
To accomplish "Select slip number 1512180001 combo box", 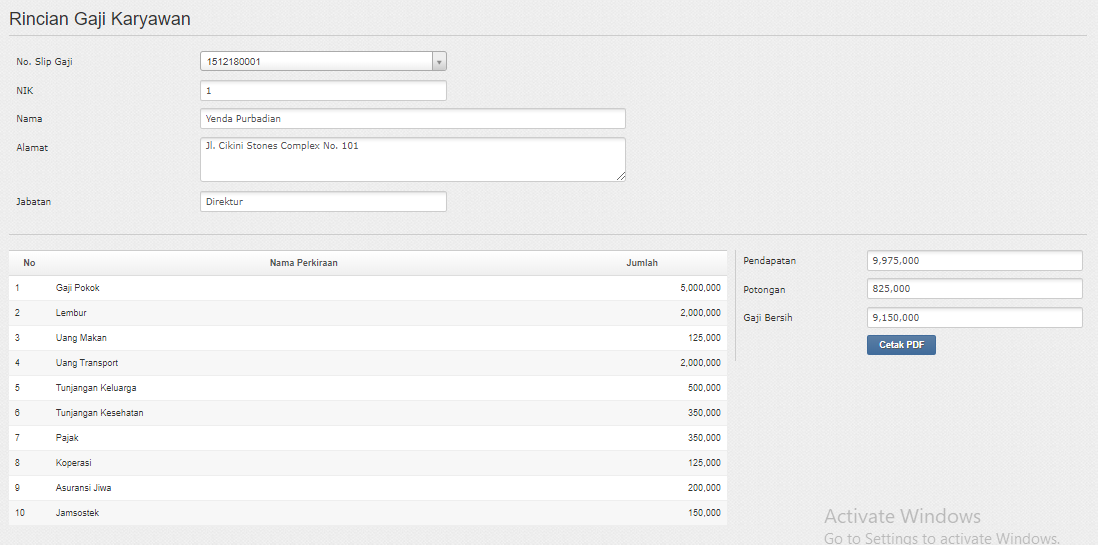I will pos(323,62).
